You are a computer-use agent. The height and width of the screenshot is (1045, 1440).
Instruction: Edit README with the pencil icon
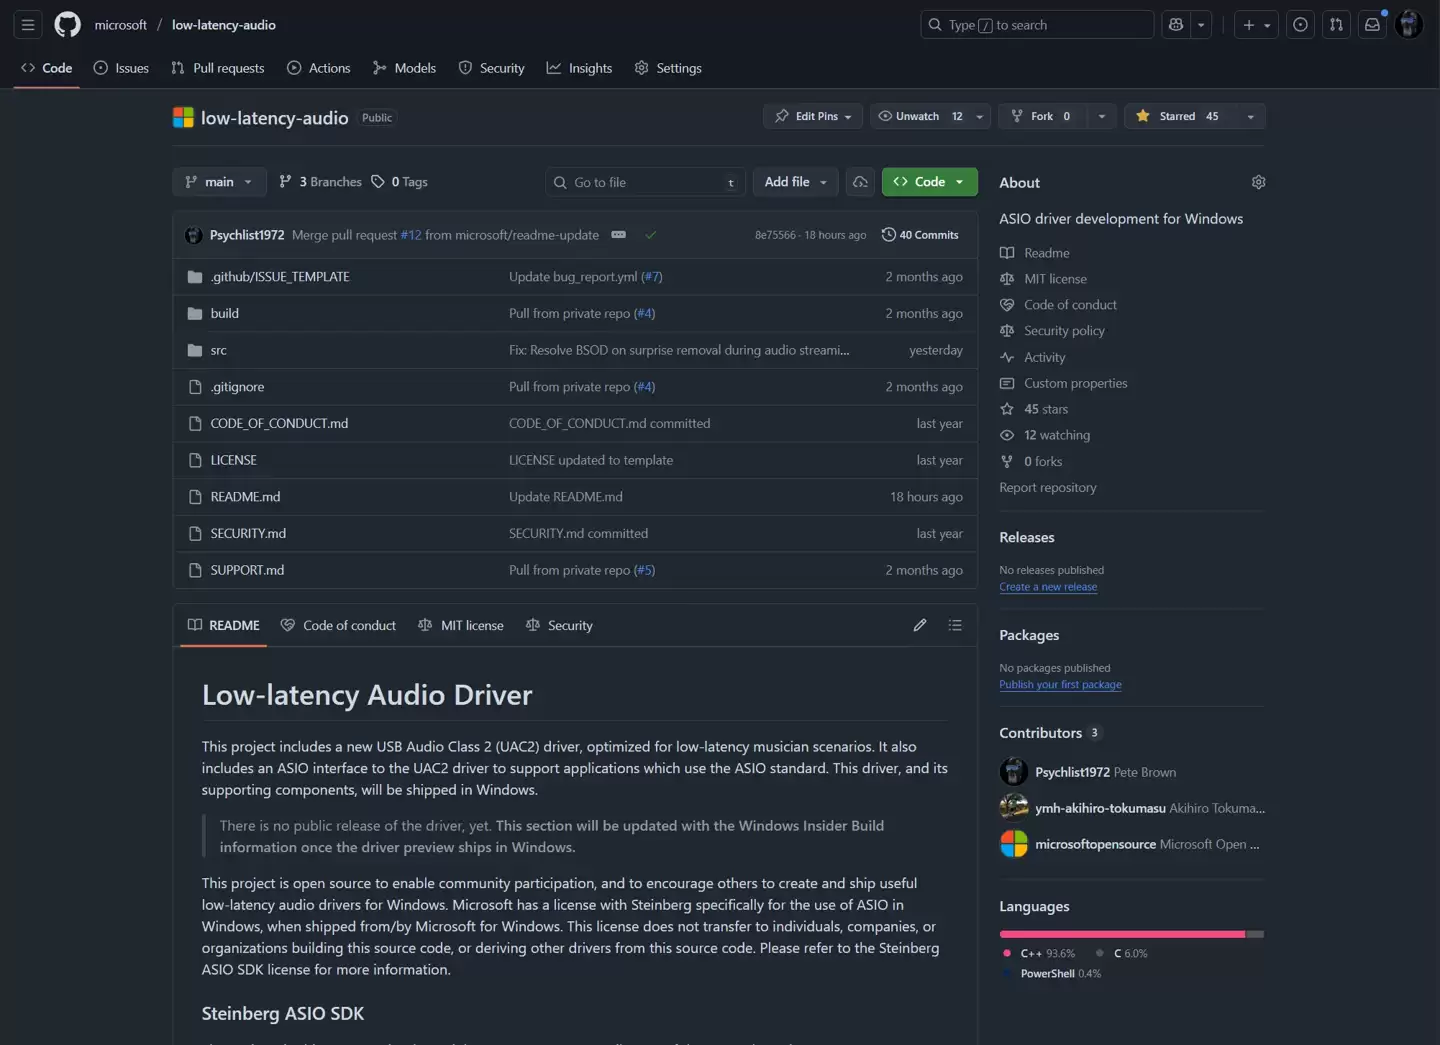[919, 625]
